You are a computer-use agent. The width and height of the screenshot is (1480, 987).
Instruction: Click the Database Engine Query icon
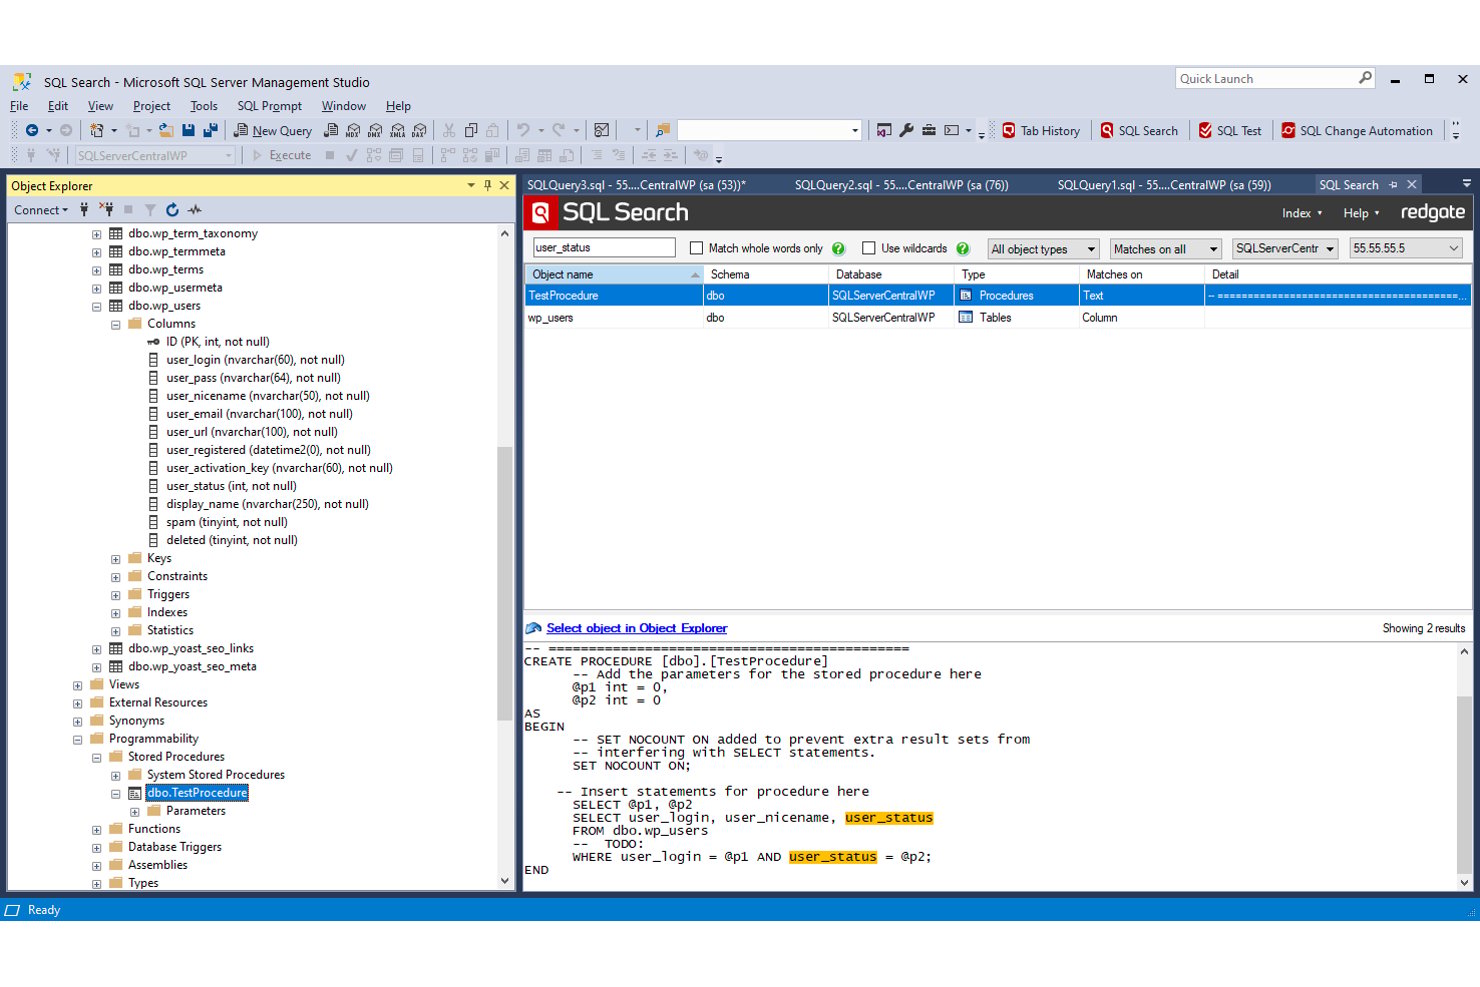pyautogui.click(x=331, y=130)
